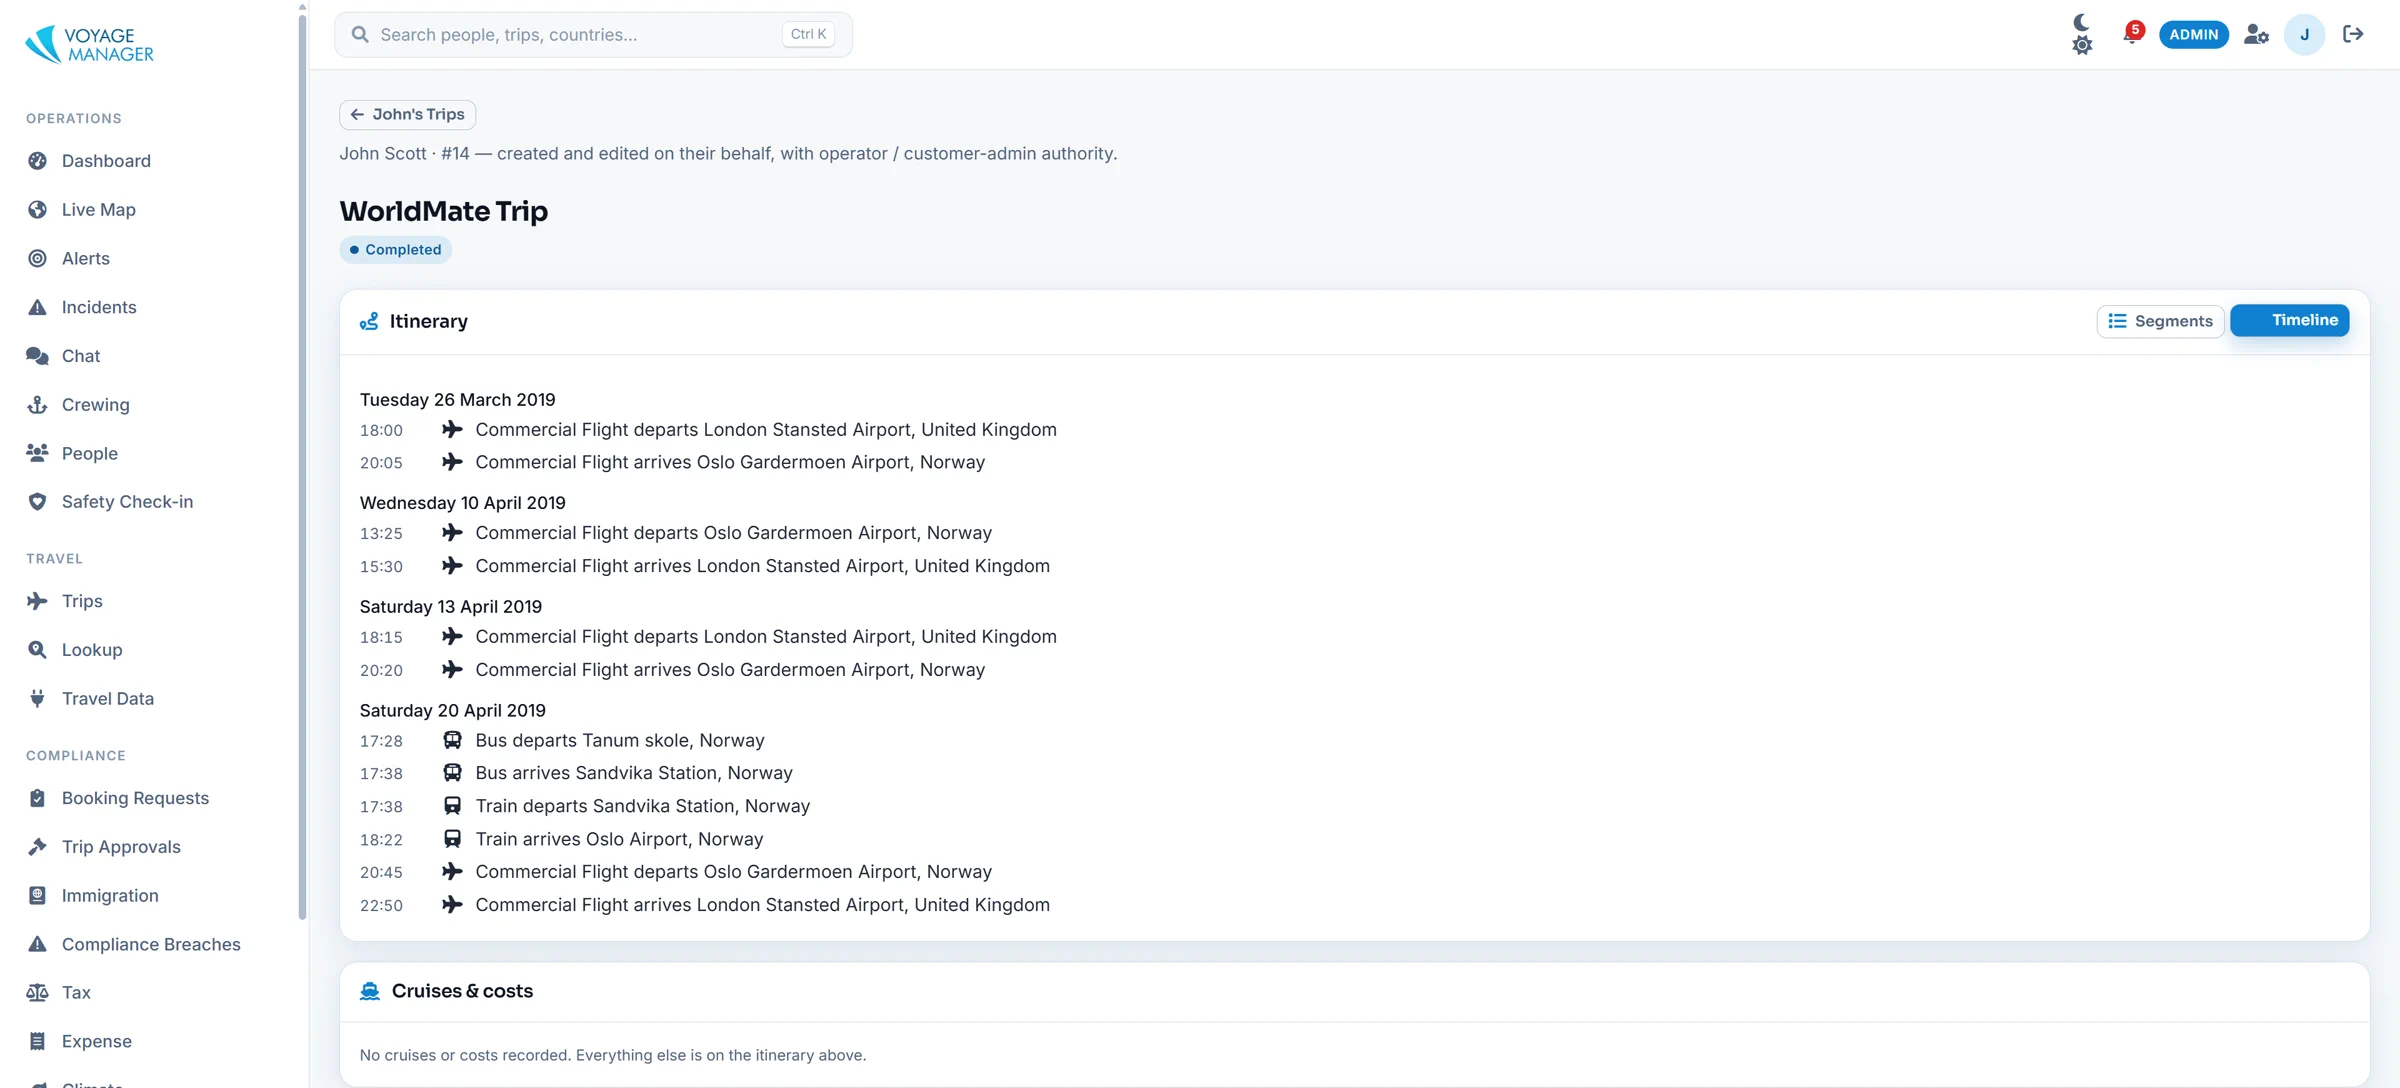The width and height of the screenshot is (2400, 1088).
Task: Open Live Map globe icon
Action: tap(37, 210)
